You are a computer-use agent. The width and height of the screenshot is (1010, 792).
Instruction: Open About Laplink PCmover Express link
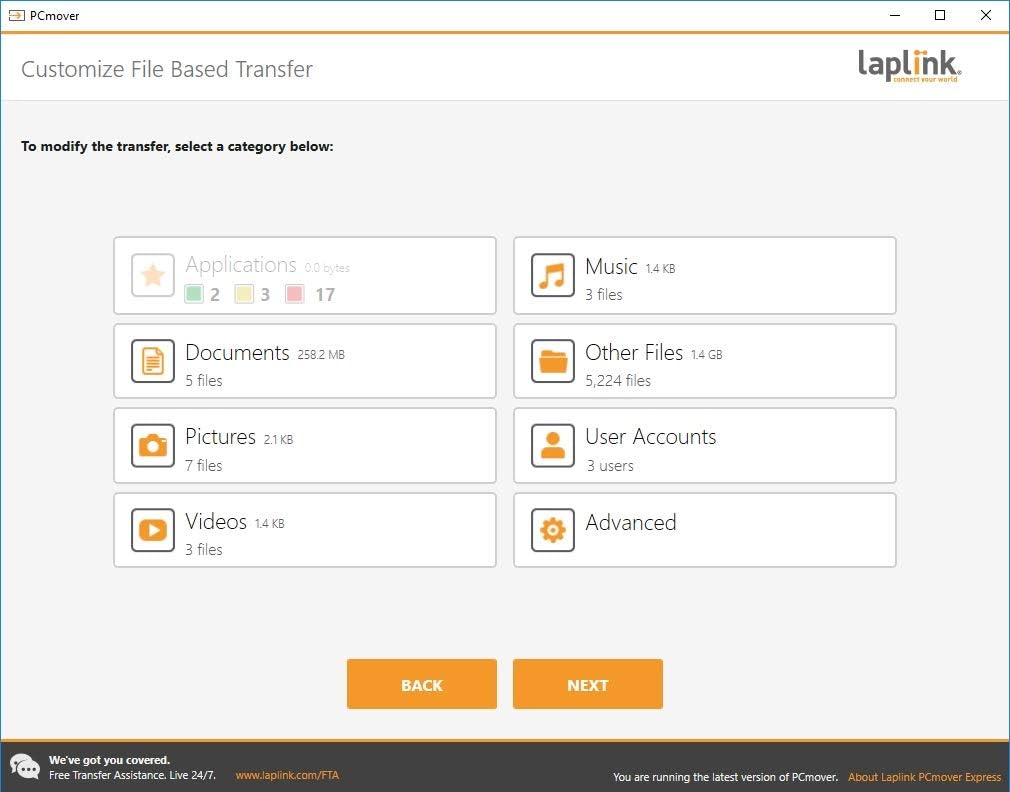pos(924,777)
